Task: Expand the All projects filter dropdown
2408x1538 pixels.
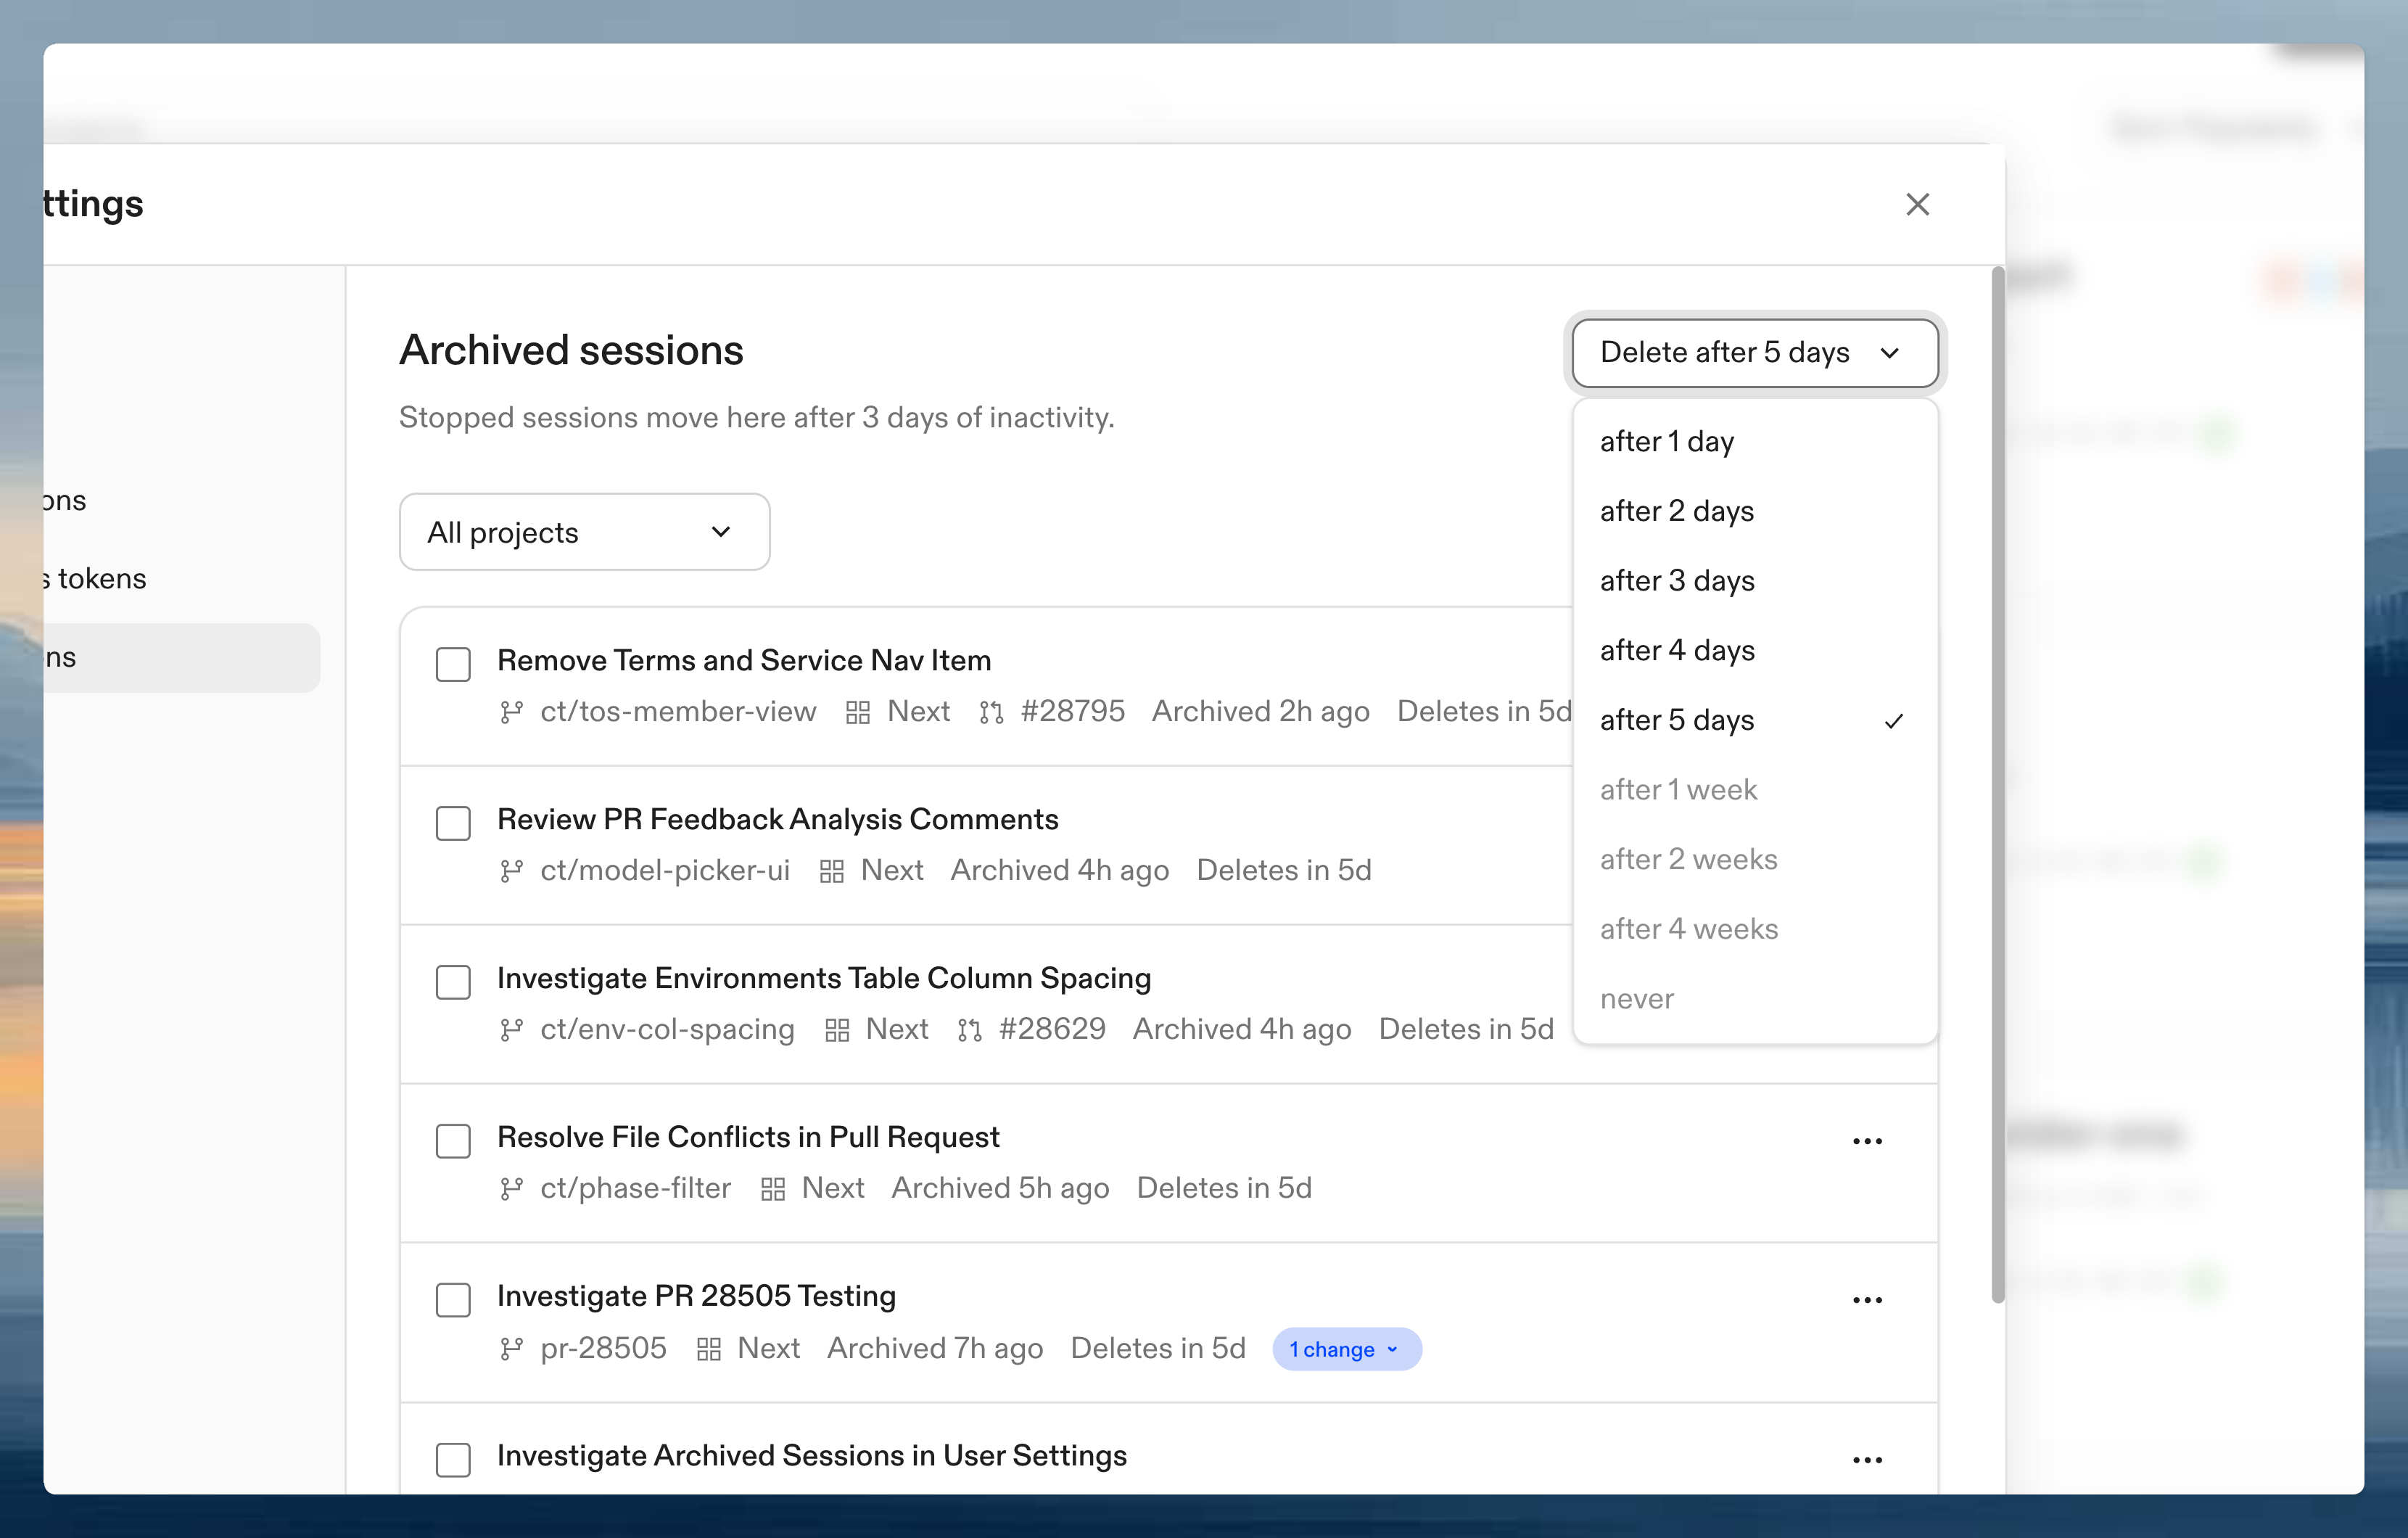Action: click(584, 532)
